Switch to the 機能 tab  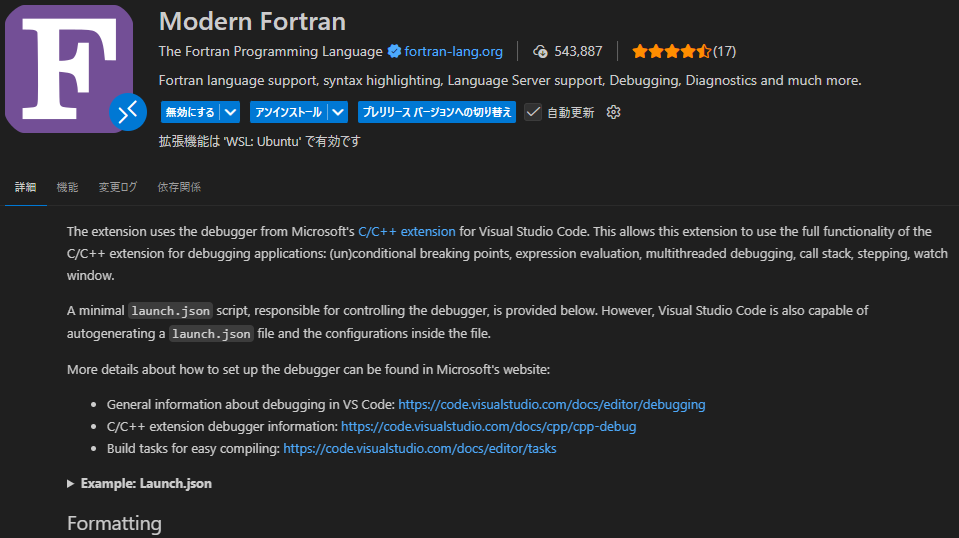(x=67, y=187)
